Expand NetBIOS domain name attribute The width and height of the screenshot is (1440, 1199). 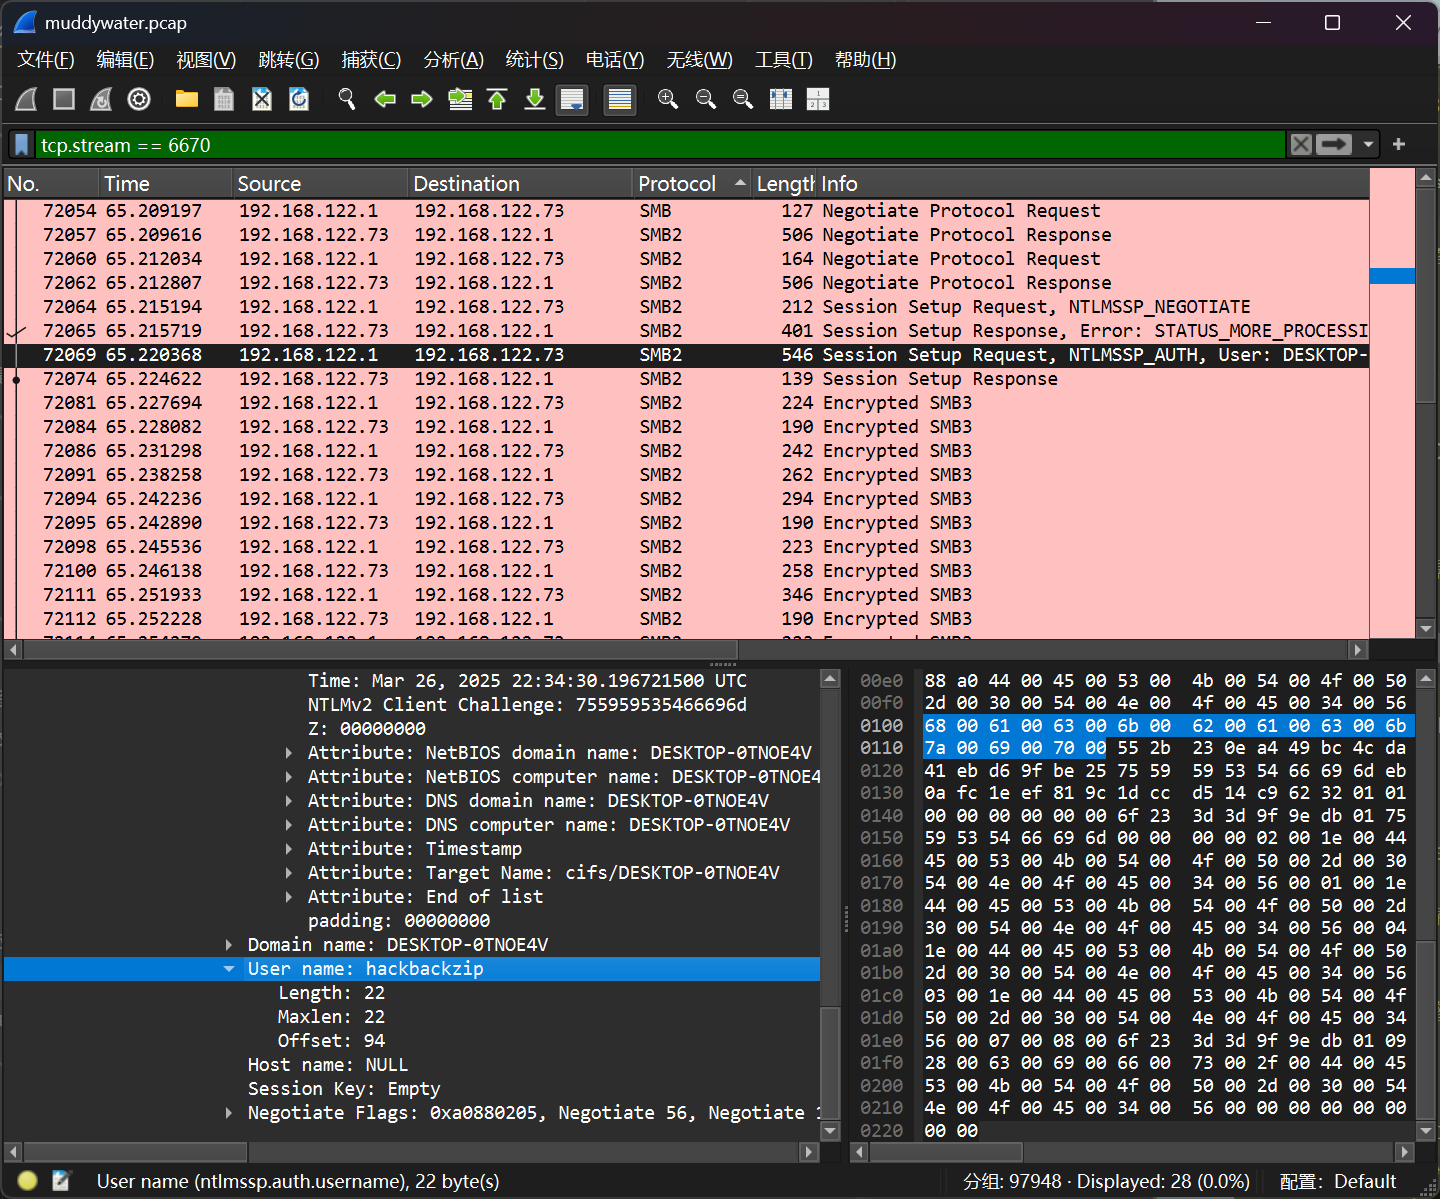pos(289,753)
